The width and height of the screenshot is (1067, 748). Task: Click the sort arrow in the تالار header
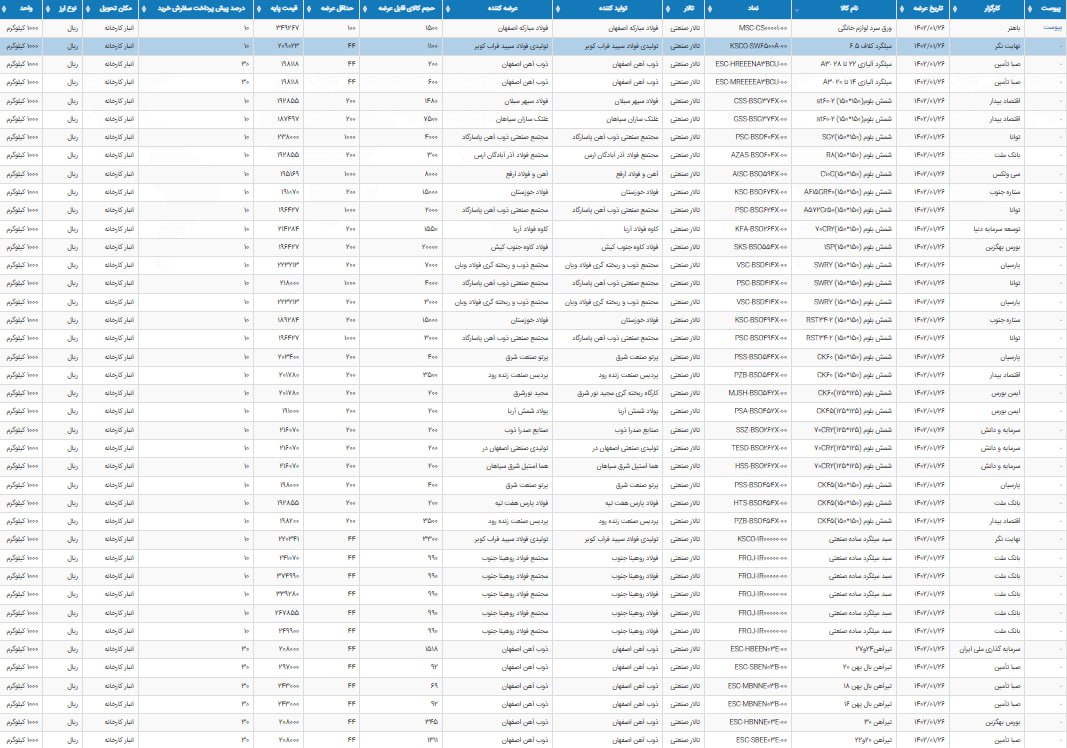pyautogui.click(x=668, y=9)
